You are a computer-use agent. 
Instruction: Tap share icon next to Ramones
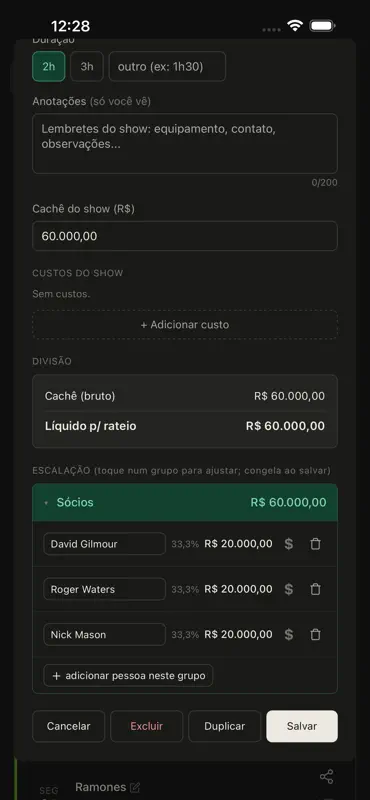tap(326, 777)
